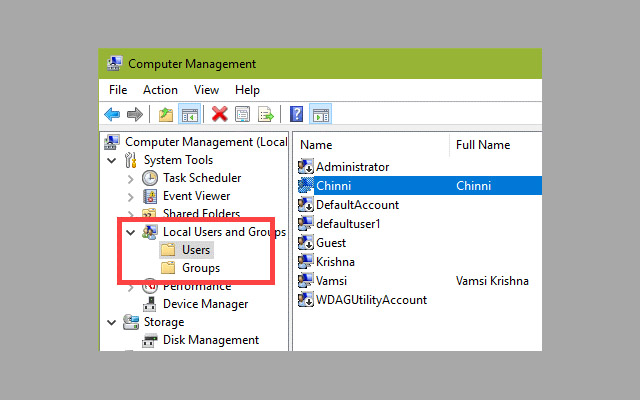The height and width of the screenshot is (400, 640).
Task: Click the Up one level folder icon
Action: pyautogui.click(x=165, y=114)
